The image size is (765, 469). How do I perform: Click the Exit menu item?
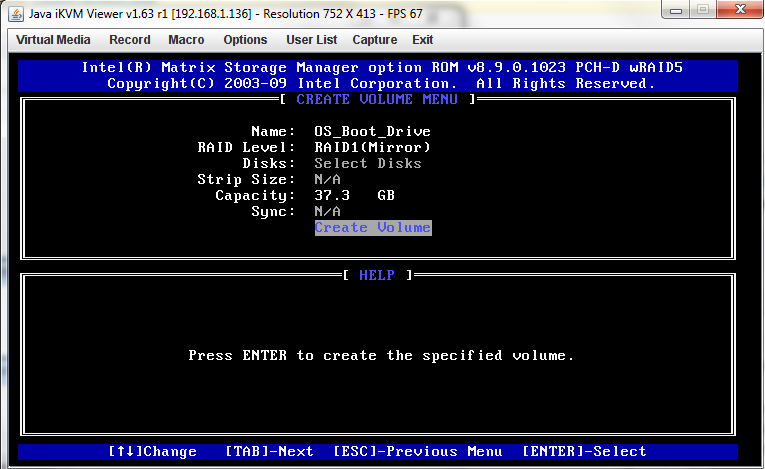click(x=423, y=40)
